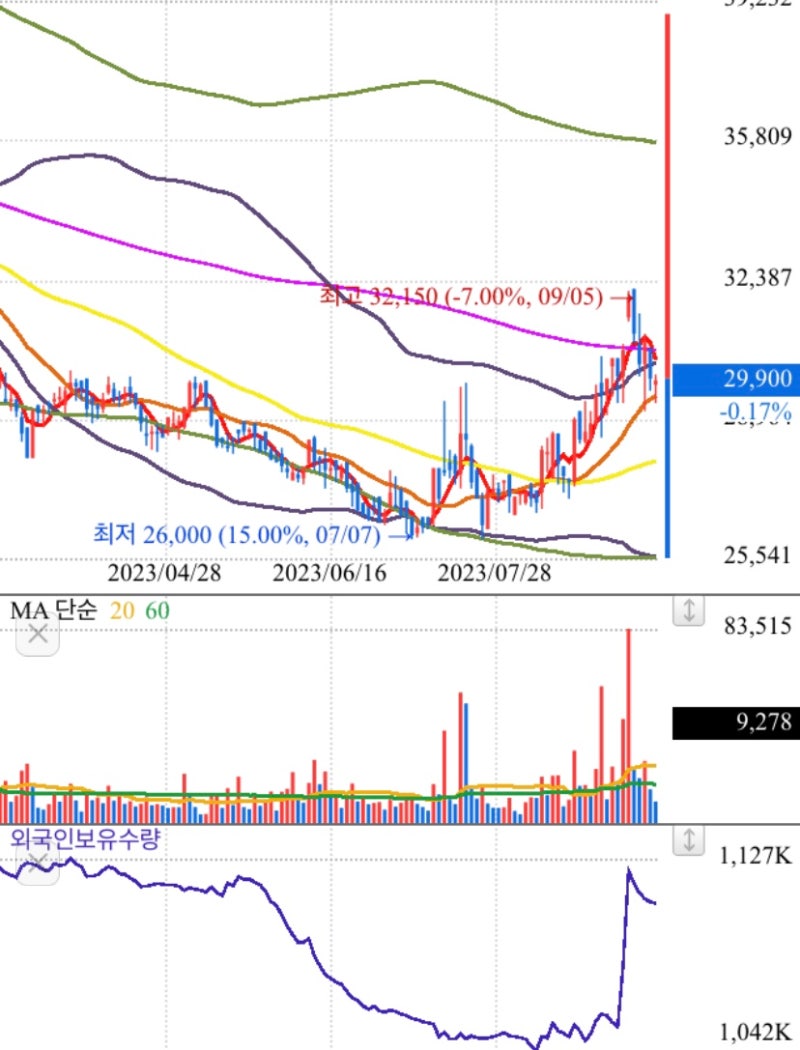This screenshot has width=800, height=1050.
Task: Select the current price label 29,900
Action: click(x=736, y=380)
